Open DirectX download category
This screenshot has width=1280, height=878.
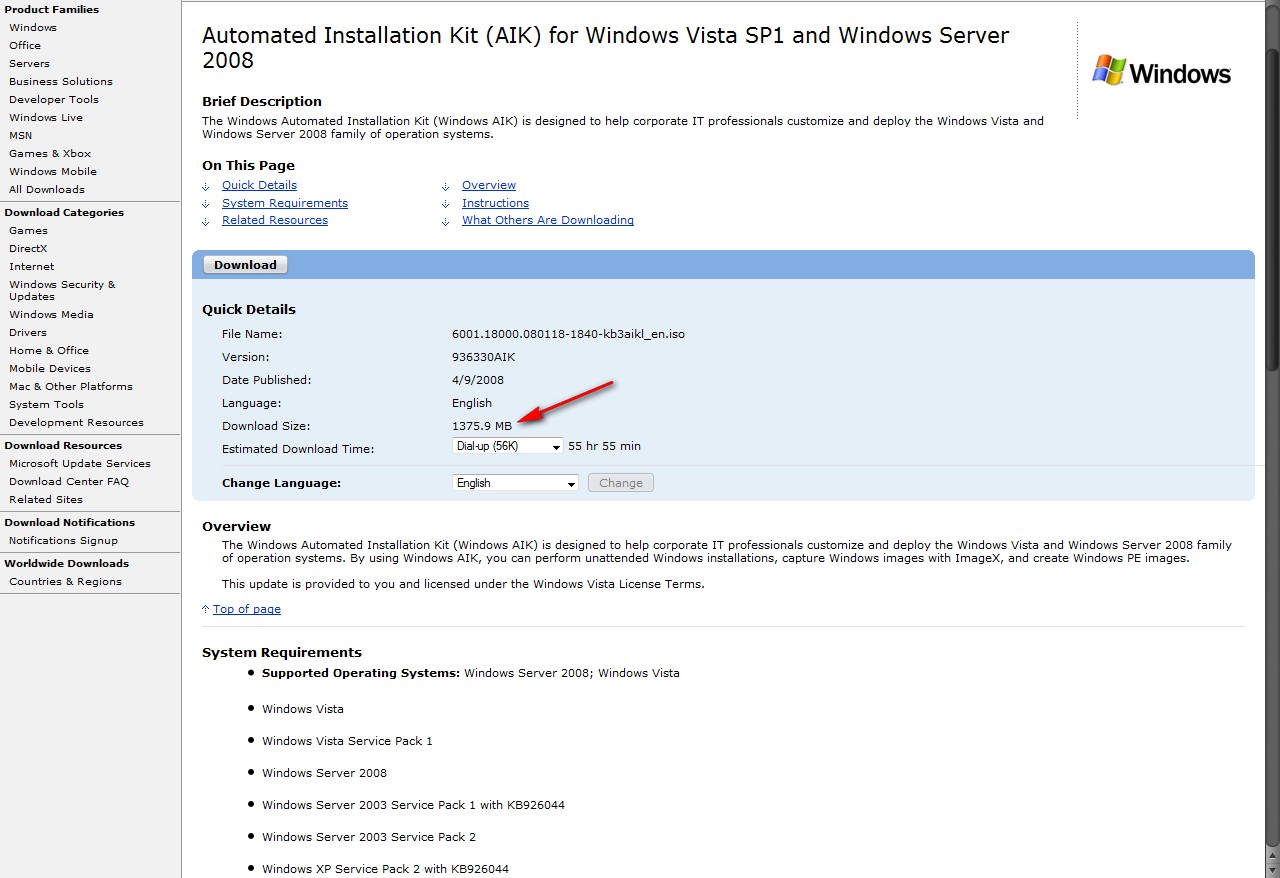tap(28, 249)
